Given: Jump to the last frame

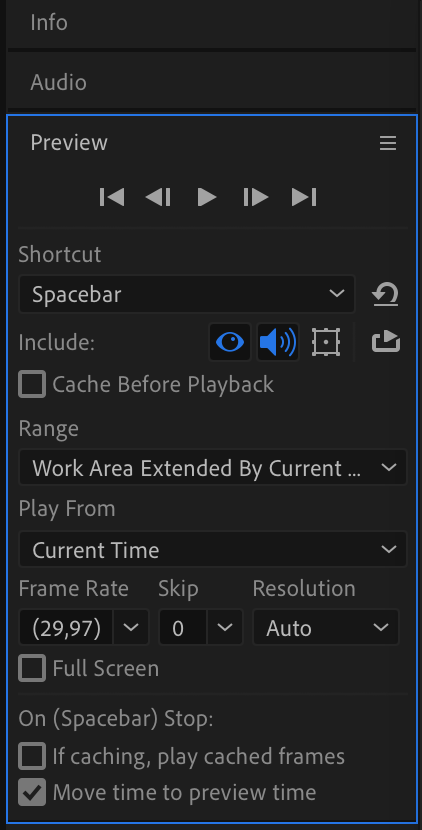Looking at the screenshot, I should (304, 197).
